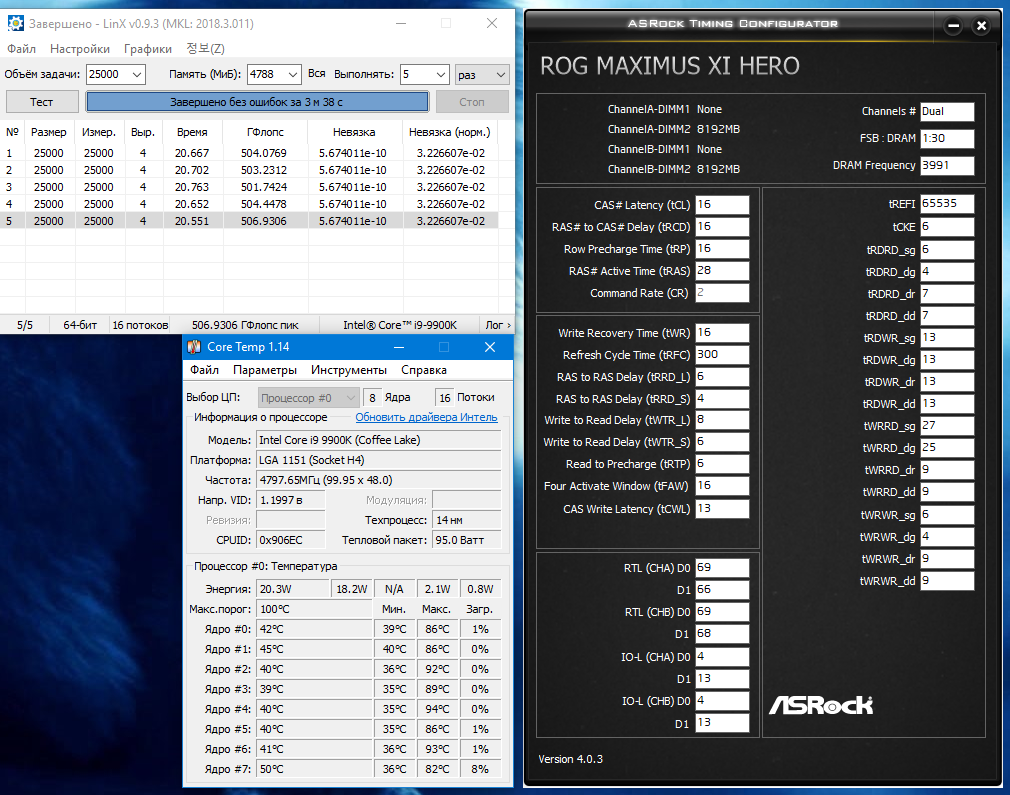Click the Частота frequency field
This screenshot has width=1010, height=795.
pyautogui.click(x=379, y=480)
